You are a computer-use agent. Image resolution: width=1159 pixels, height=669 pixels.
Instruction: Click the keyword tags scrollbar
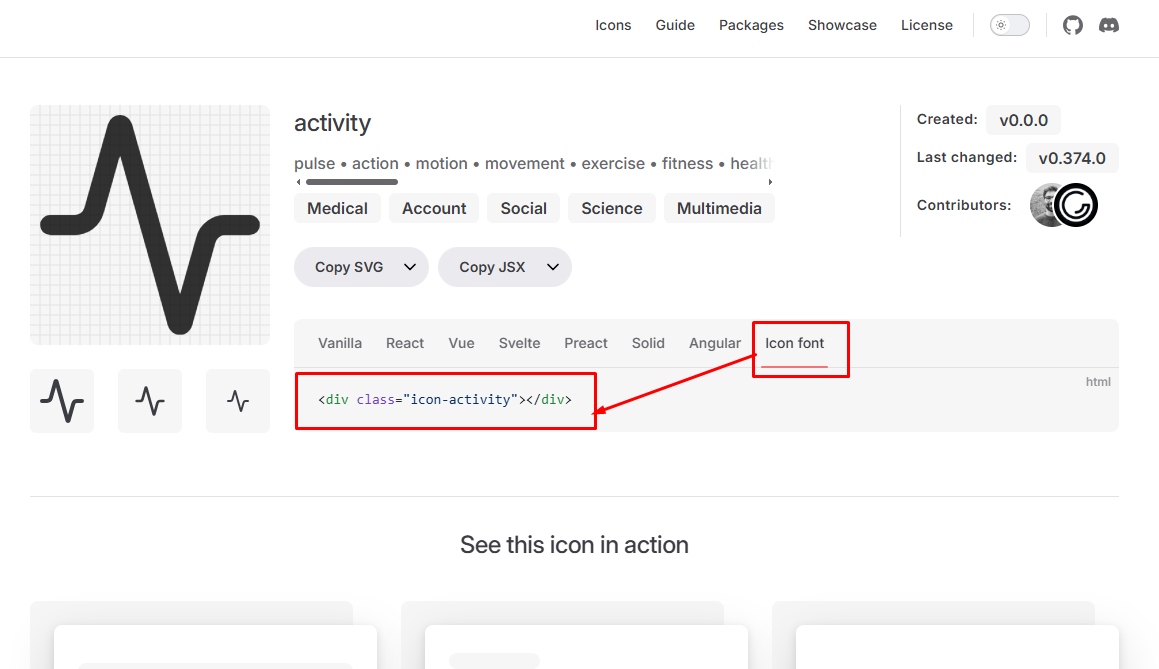(348, 182)
